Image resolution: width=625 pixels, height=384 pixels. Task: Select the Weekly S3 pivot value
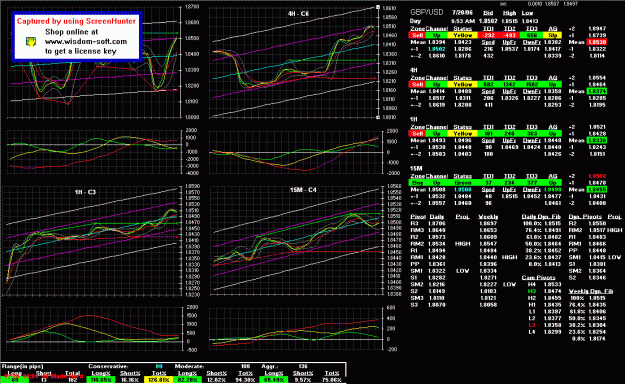488,305
